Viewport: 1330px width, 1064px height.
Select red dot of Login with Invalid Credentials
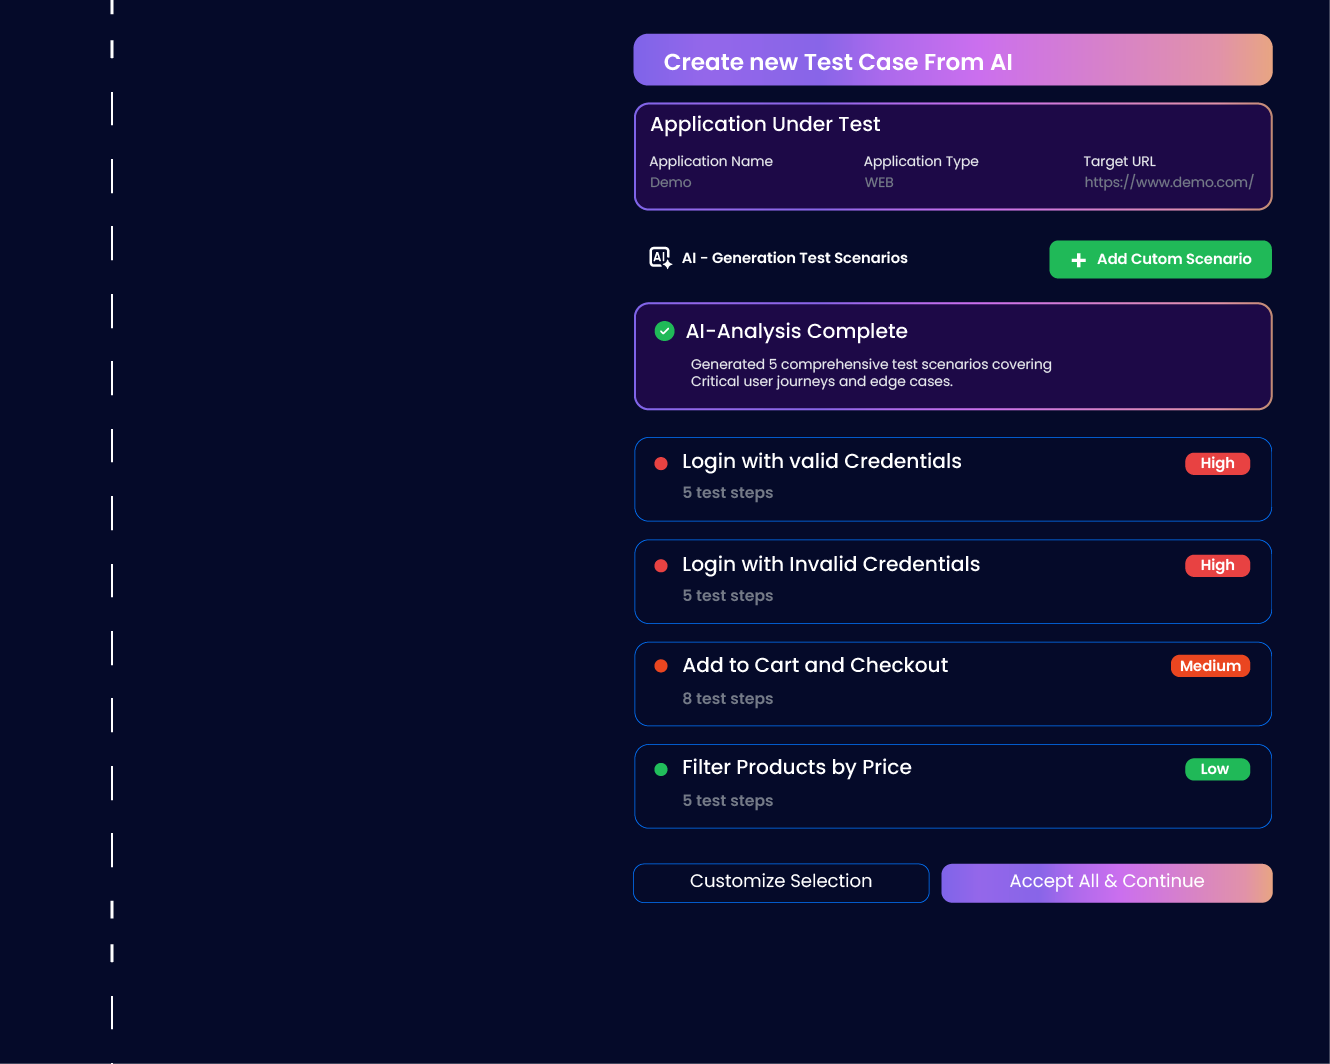[x=661, y=566]
